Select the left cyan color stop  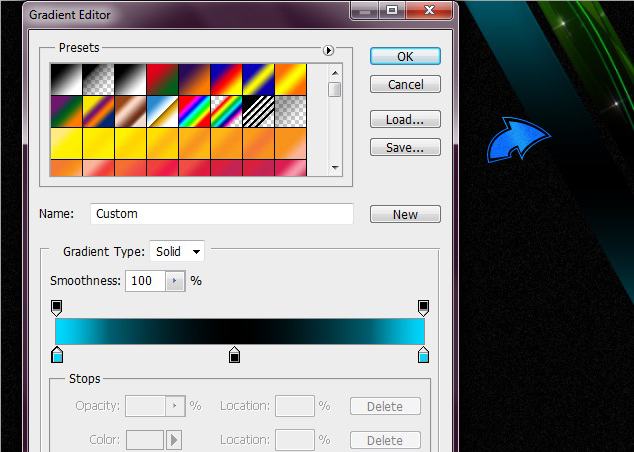point(56,354)
